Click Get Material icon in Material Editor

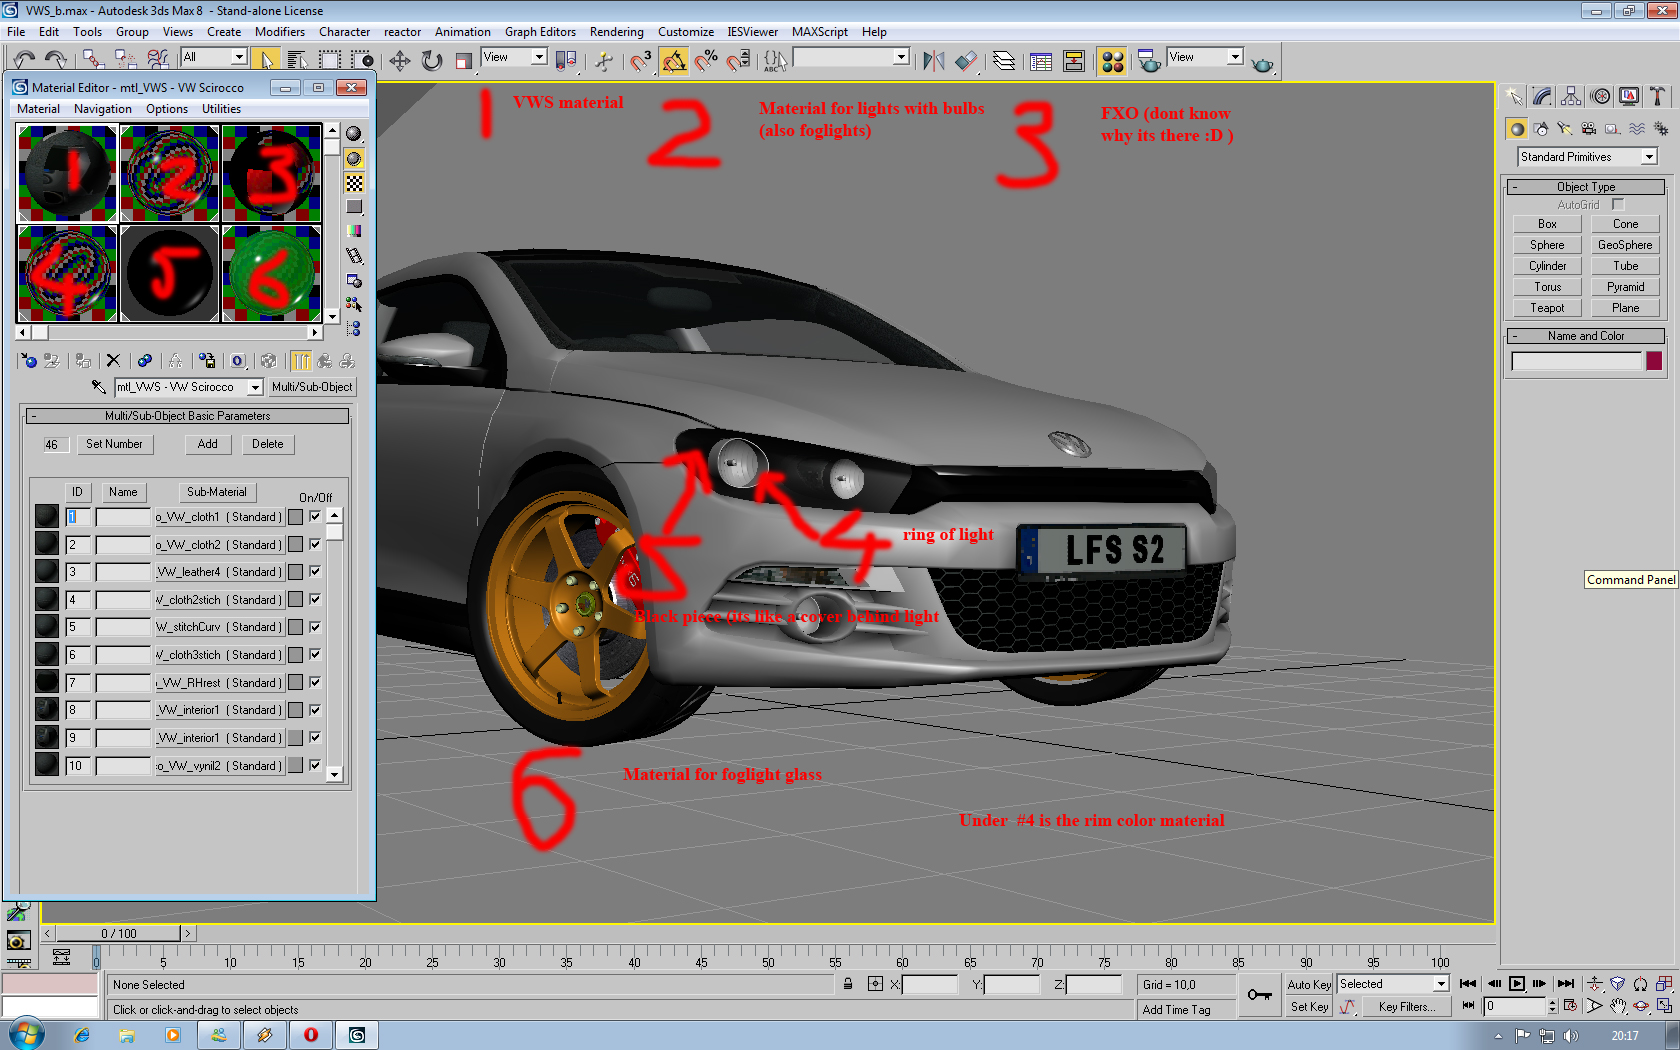(28, 361)
